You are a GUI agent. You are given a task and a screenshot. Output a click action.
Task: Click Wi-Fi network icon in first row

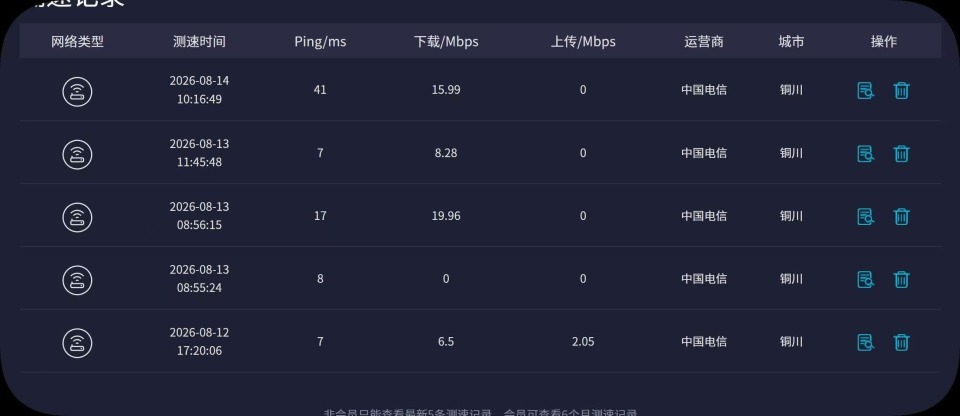click(77, 91)
